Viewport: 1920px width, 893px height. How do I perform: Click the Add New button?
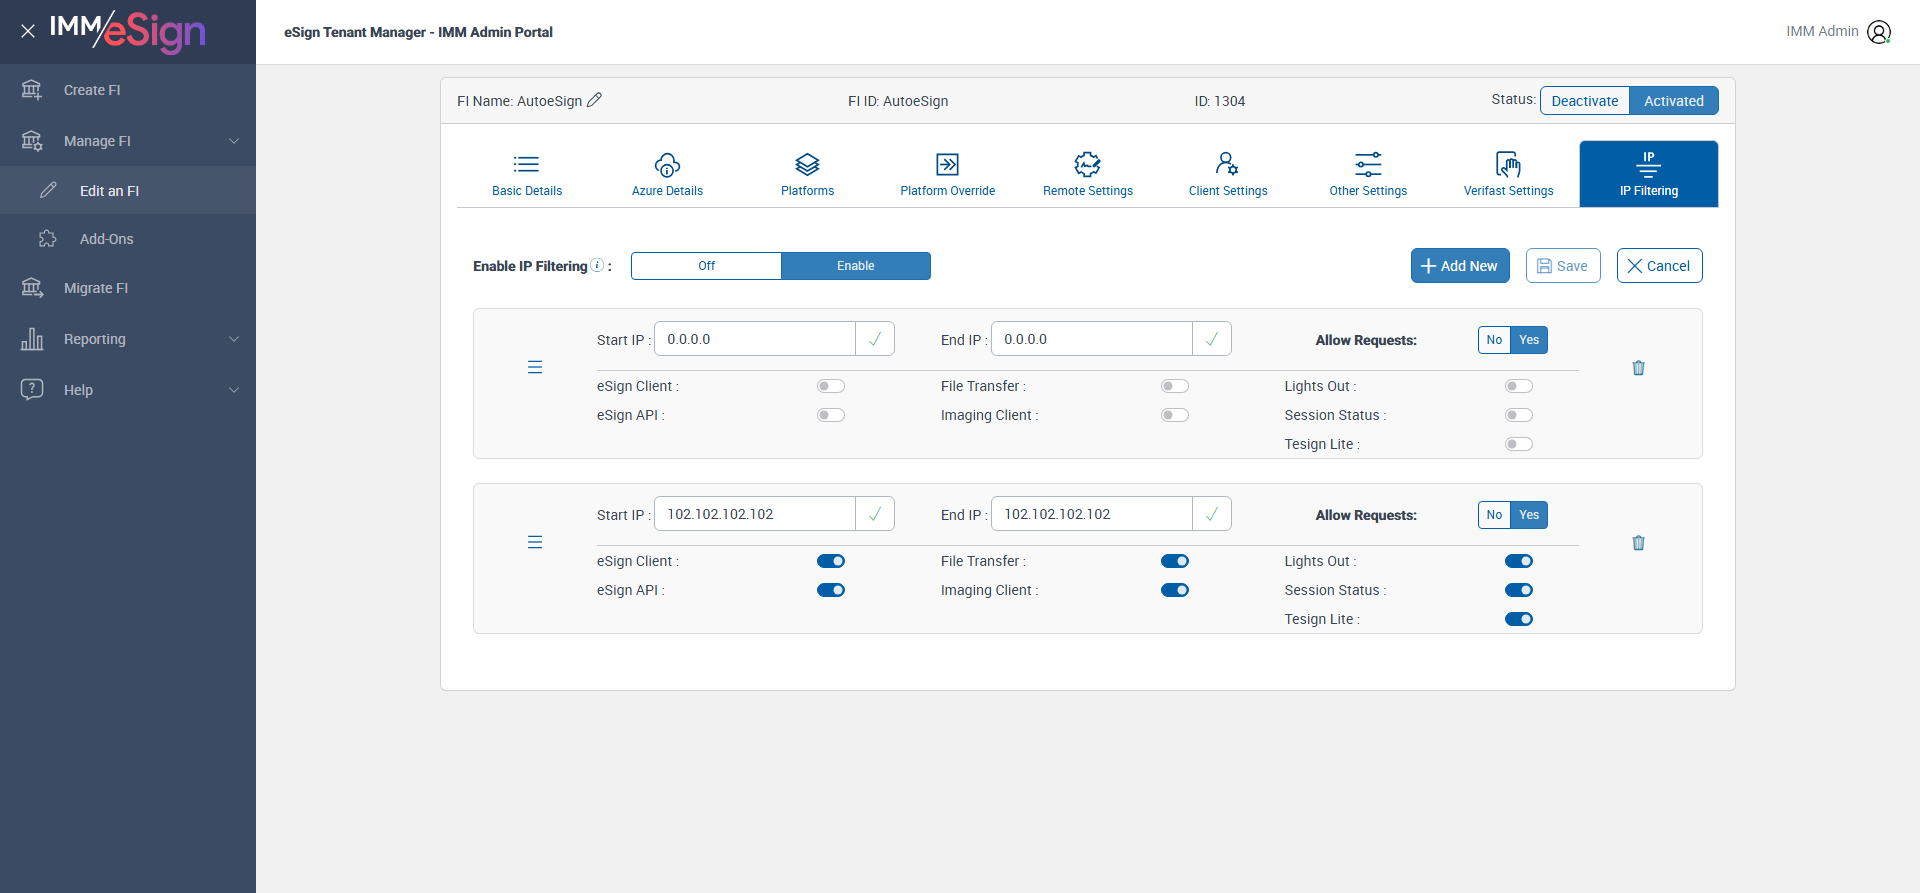(1460, 266)
